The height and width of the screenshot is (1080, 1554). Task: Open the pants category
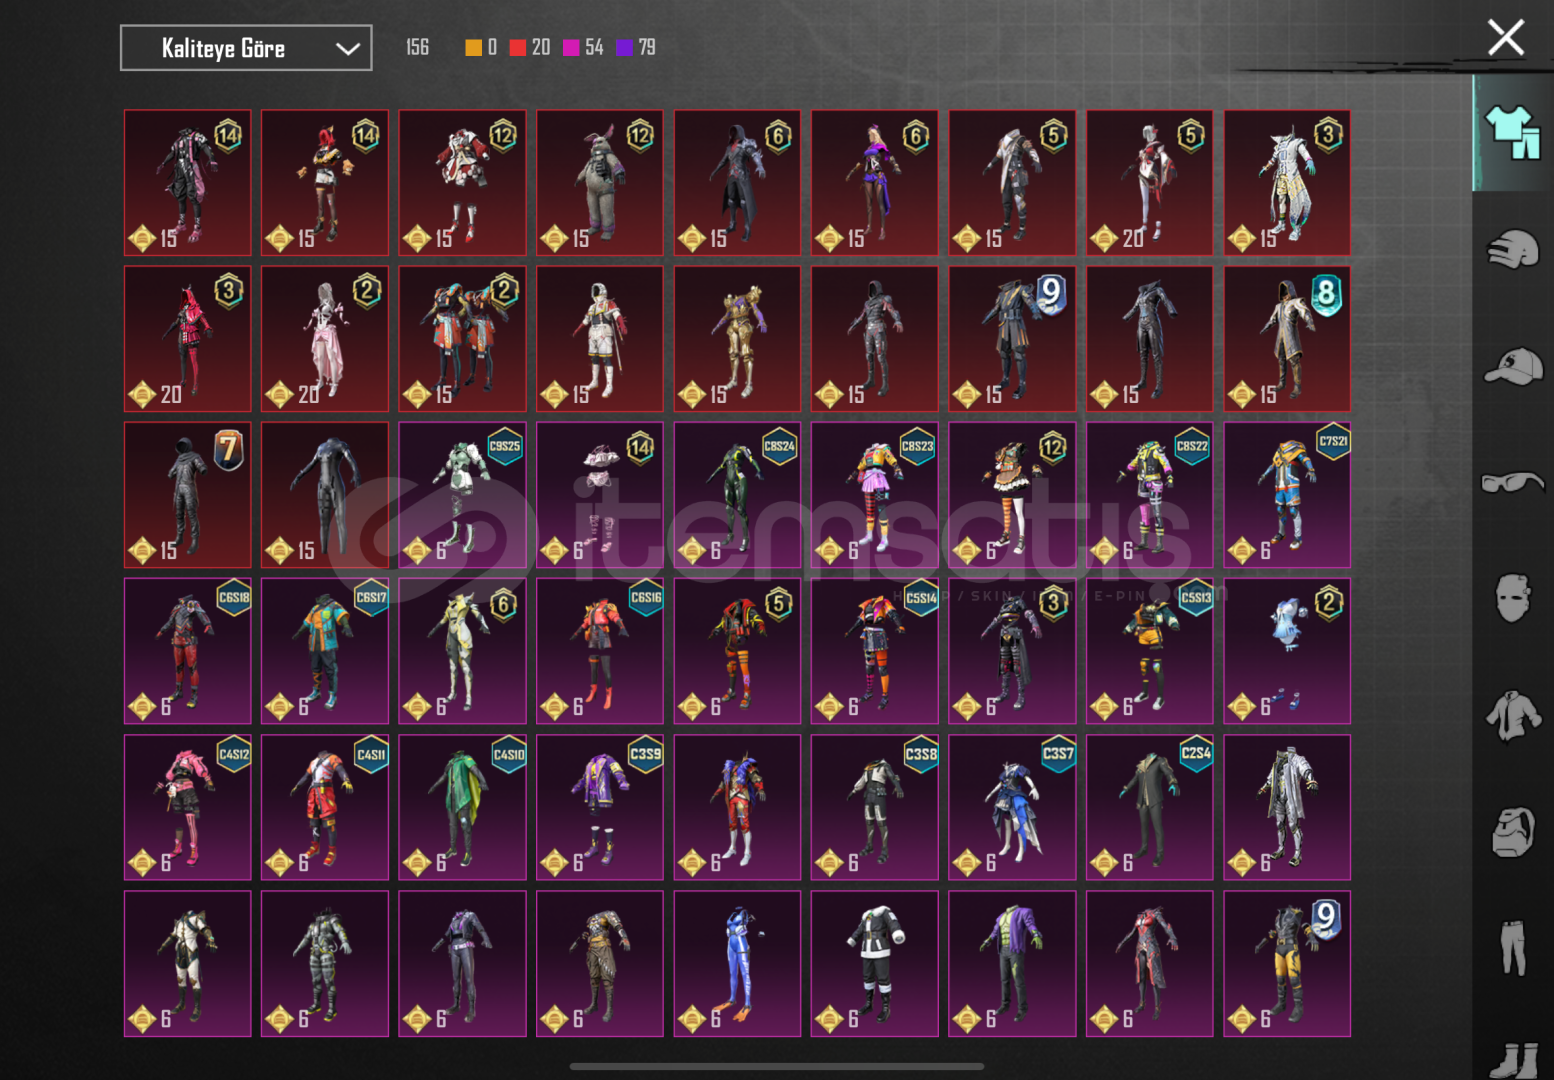click(x=1513, y=948)
